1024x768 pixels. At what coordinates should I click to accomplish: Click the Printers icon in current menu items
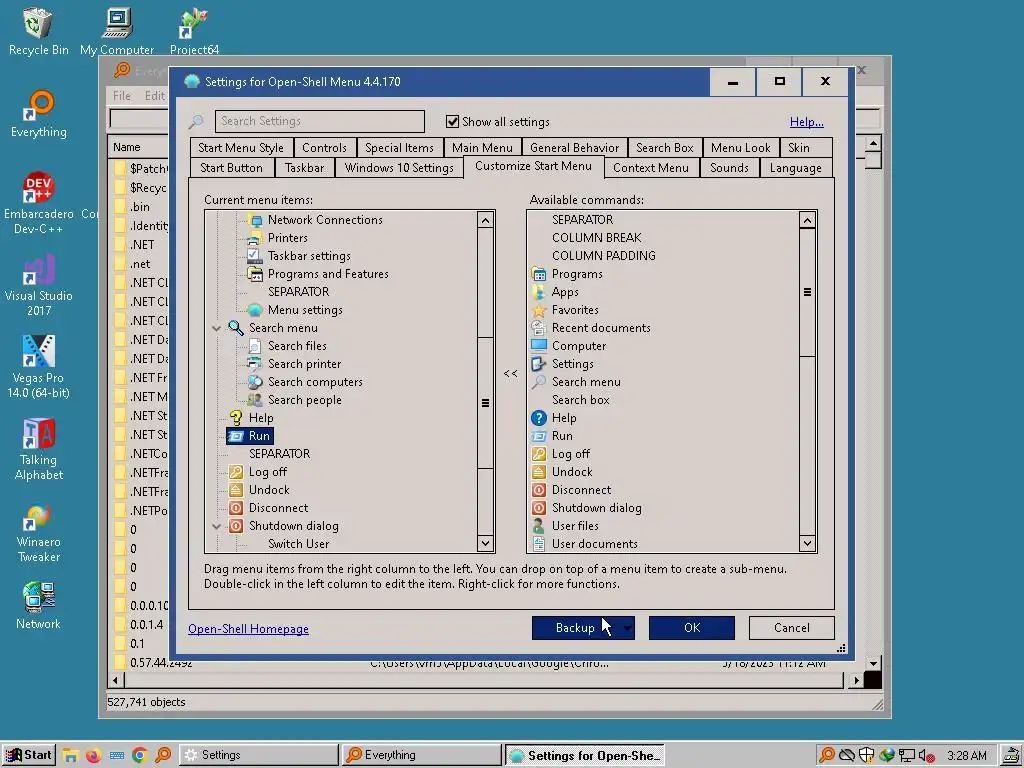pos(255,238)
